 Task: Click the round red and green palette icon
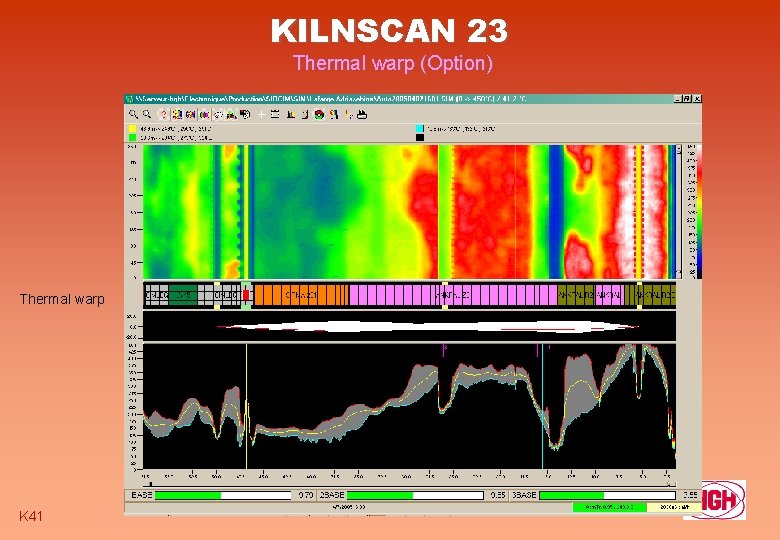(x=319, y=115)
